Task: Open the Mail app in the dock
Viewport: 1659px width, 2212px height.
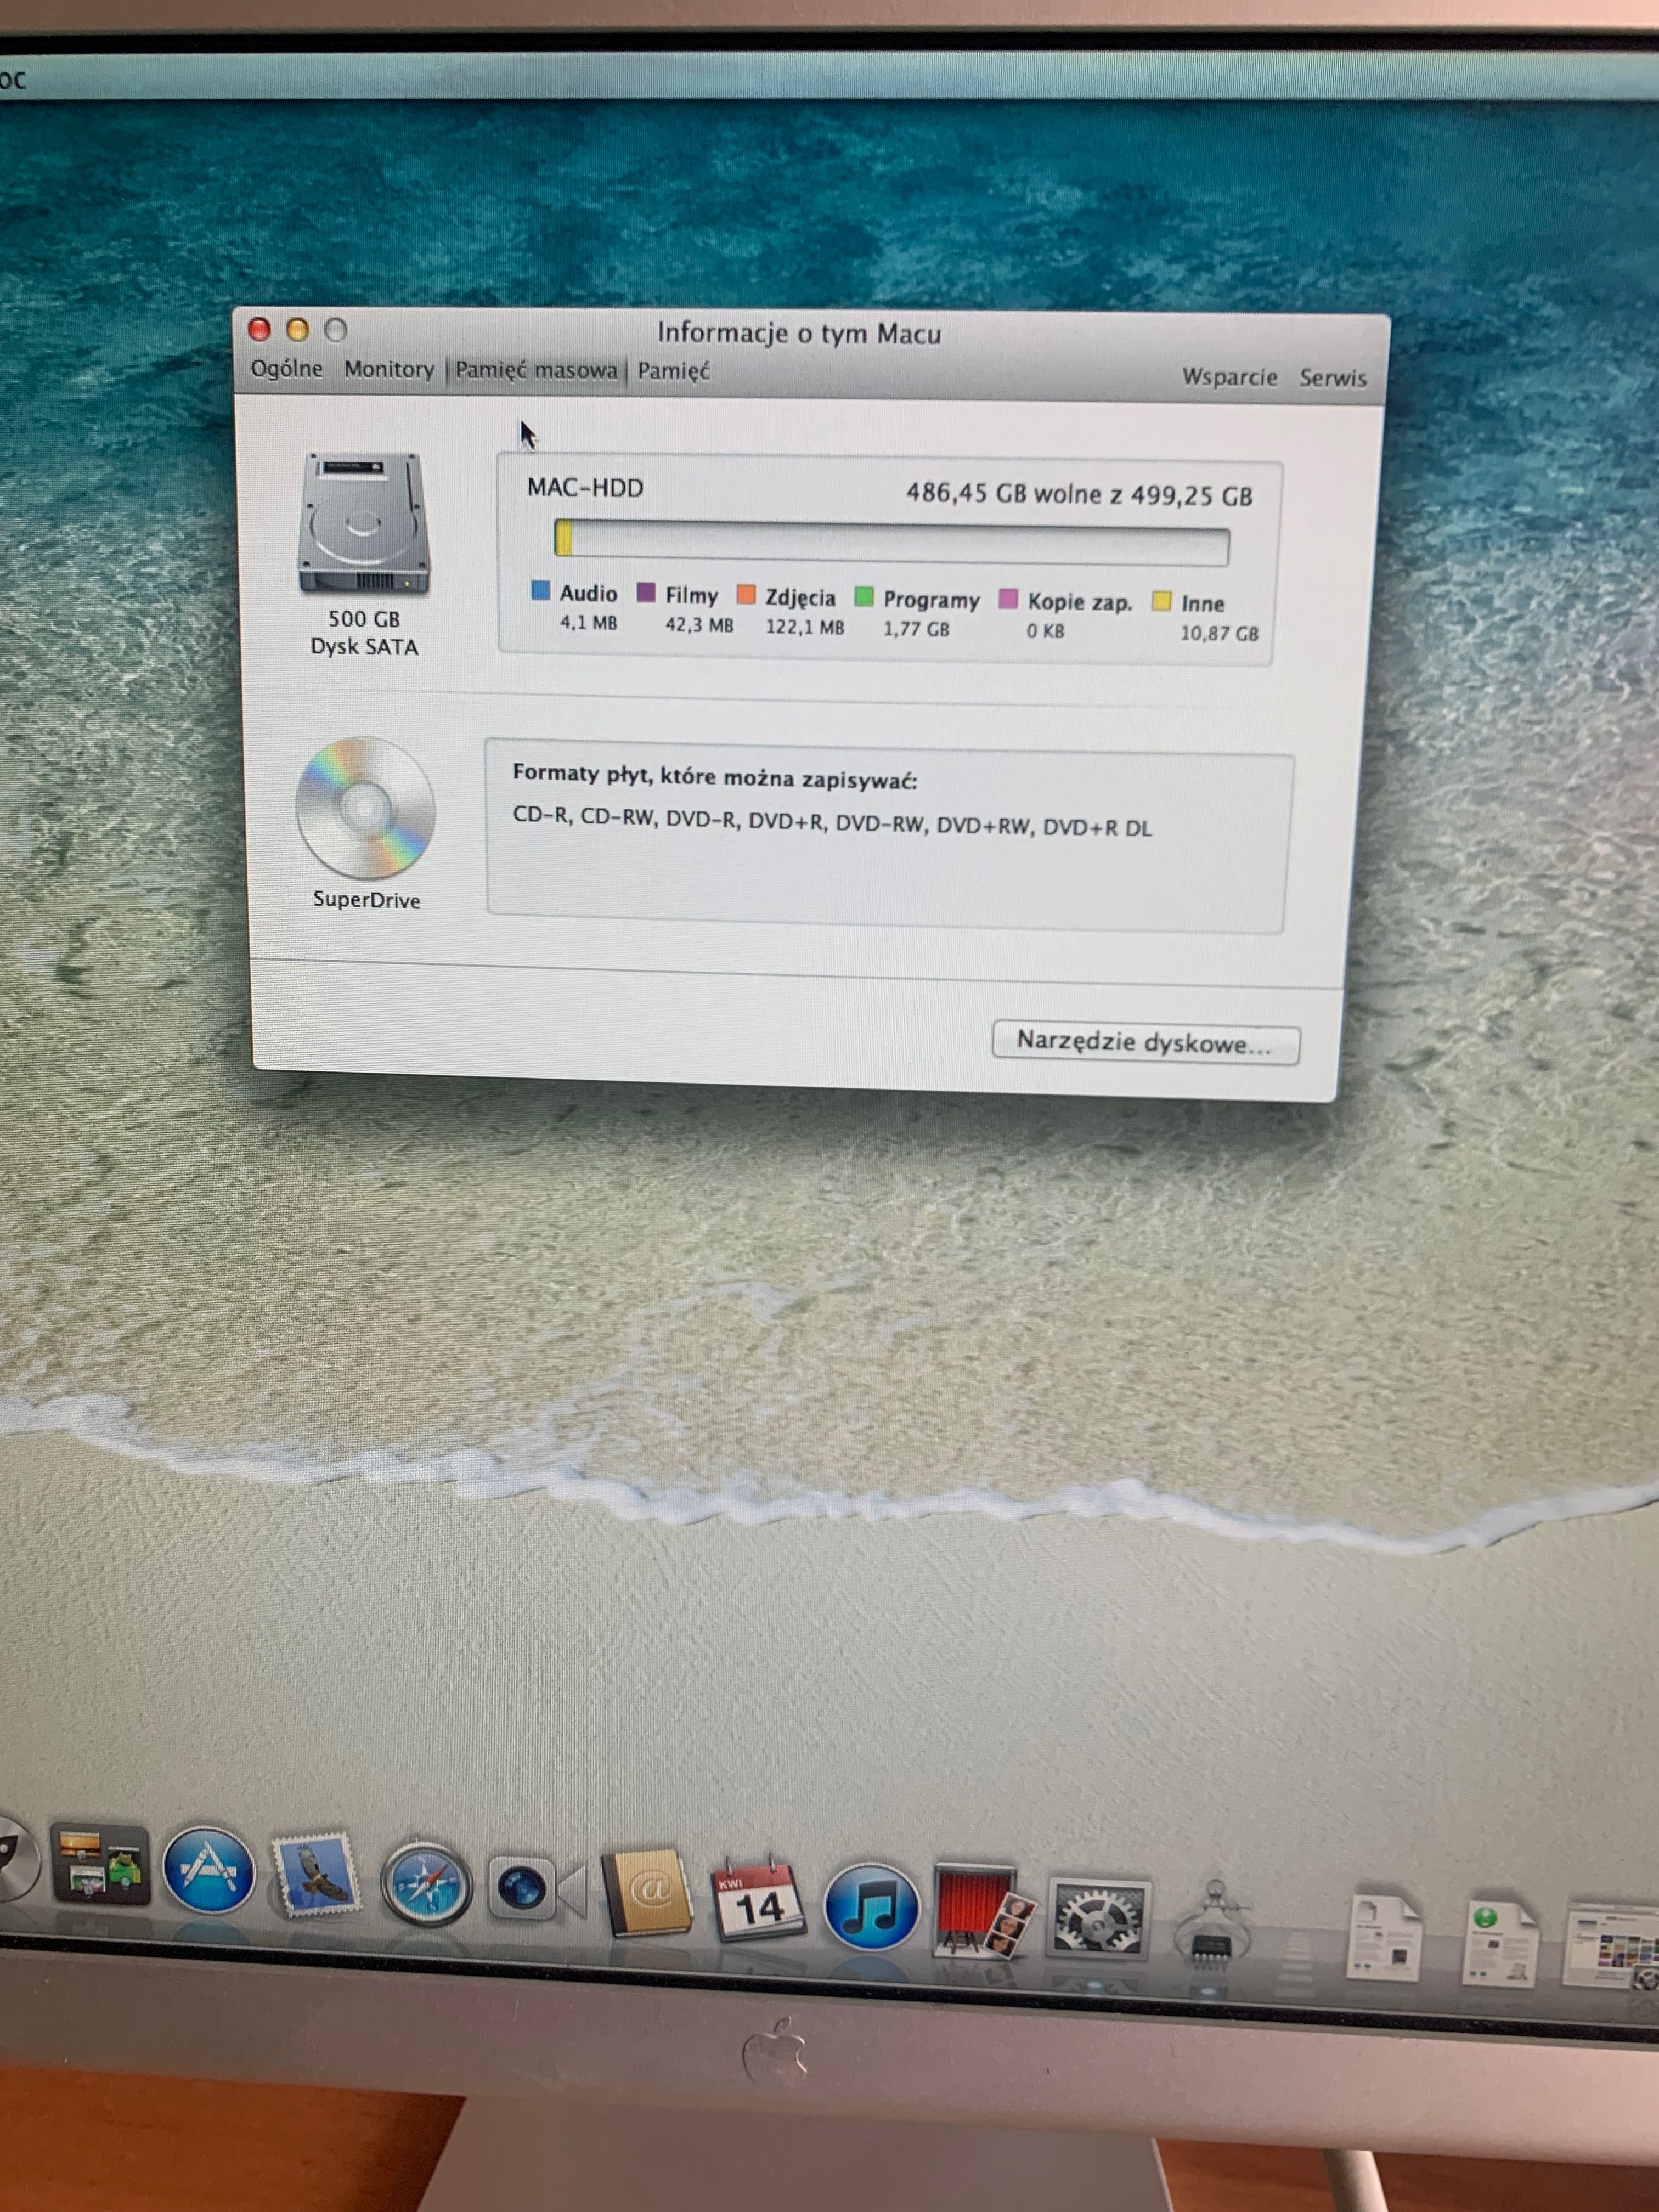Action: pyautogui.click(x=316, y=1874)
